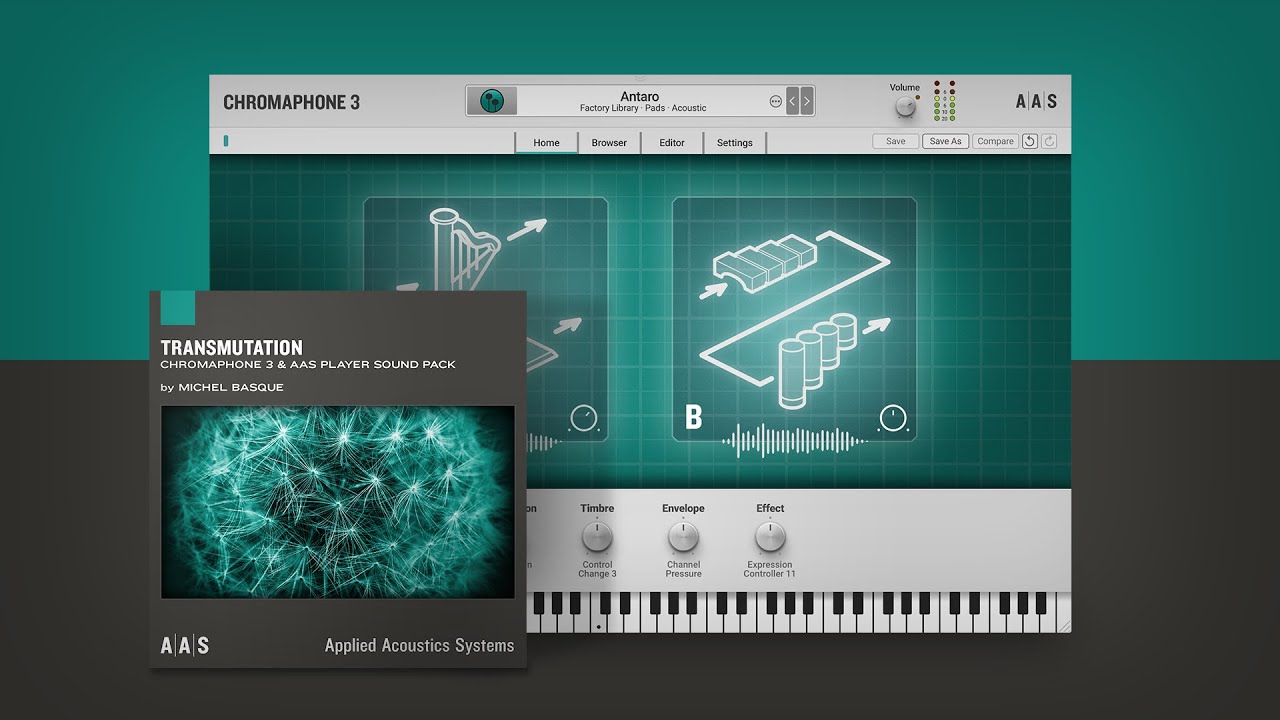This screenshot has height=720, width=1280.
Task: Click the AAS logo in Chromaphone header
Action: point(1036,101)
